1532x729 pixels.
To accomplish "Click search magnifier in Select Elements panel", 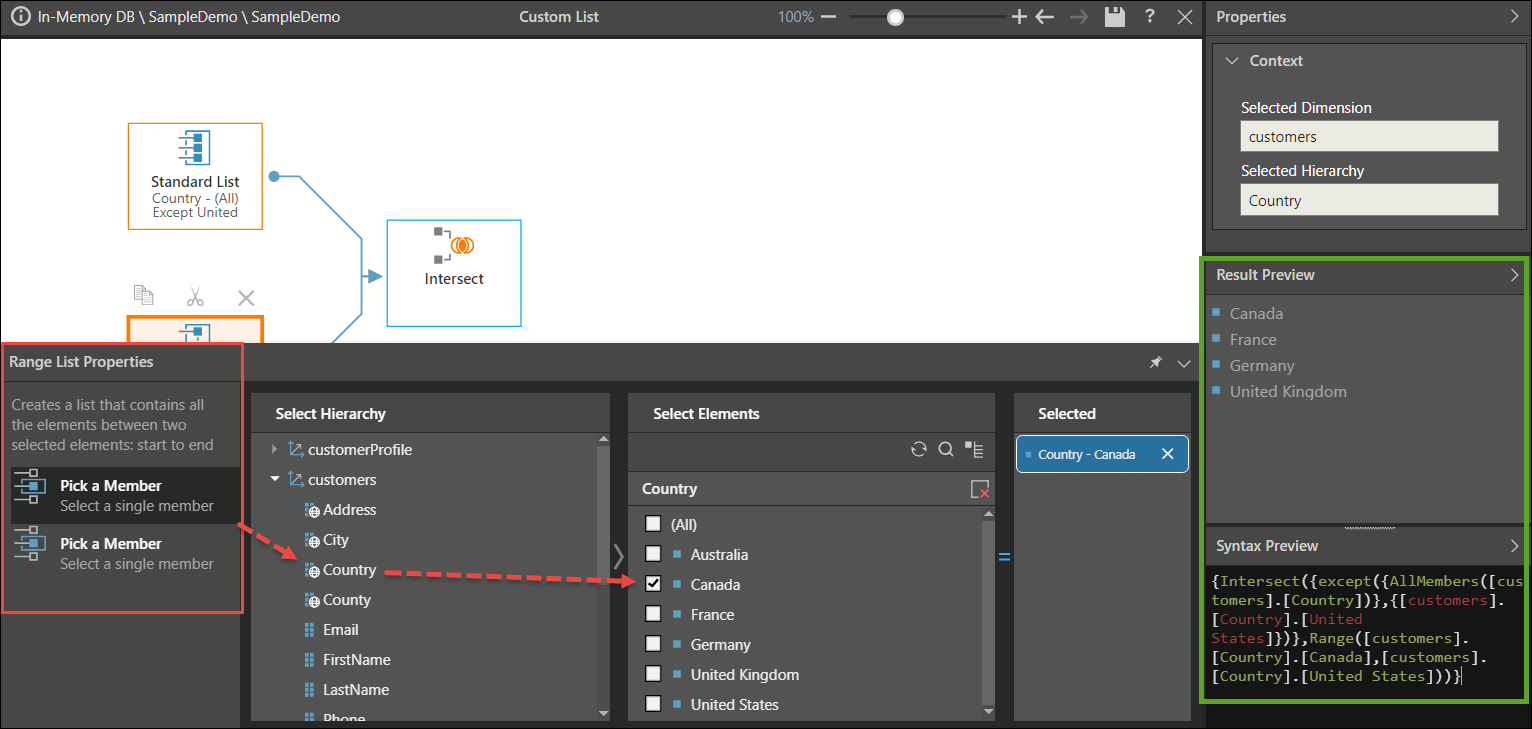I will click(x=945, y=450).
